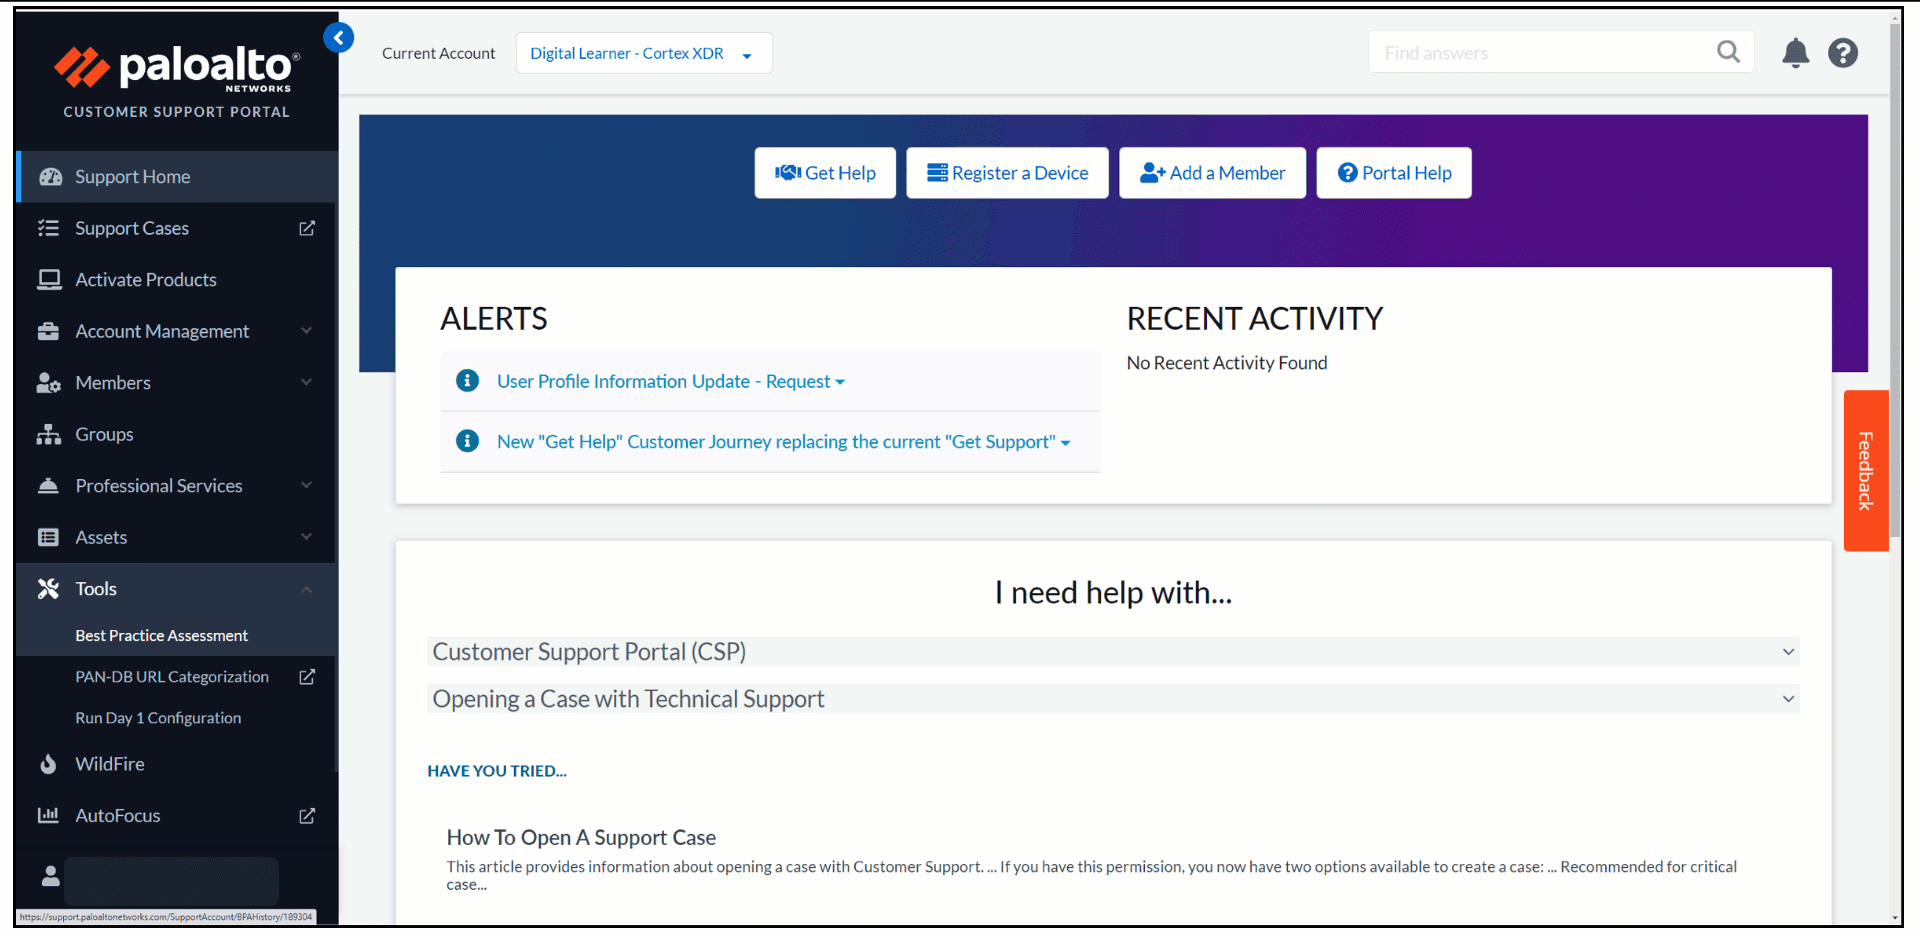Image resolution: width=1920 pixels, height=932 pixels.
Task: Collapse the Tools submenu chevron
Action: point(307,589)
